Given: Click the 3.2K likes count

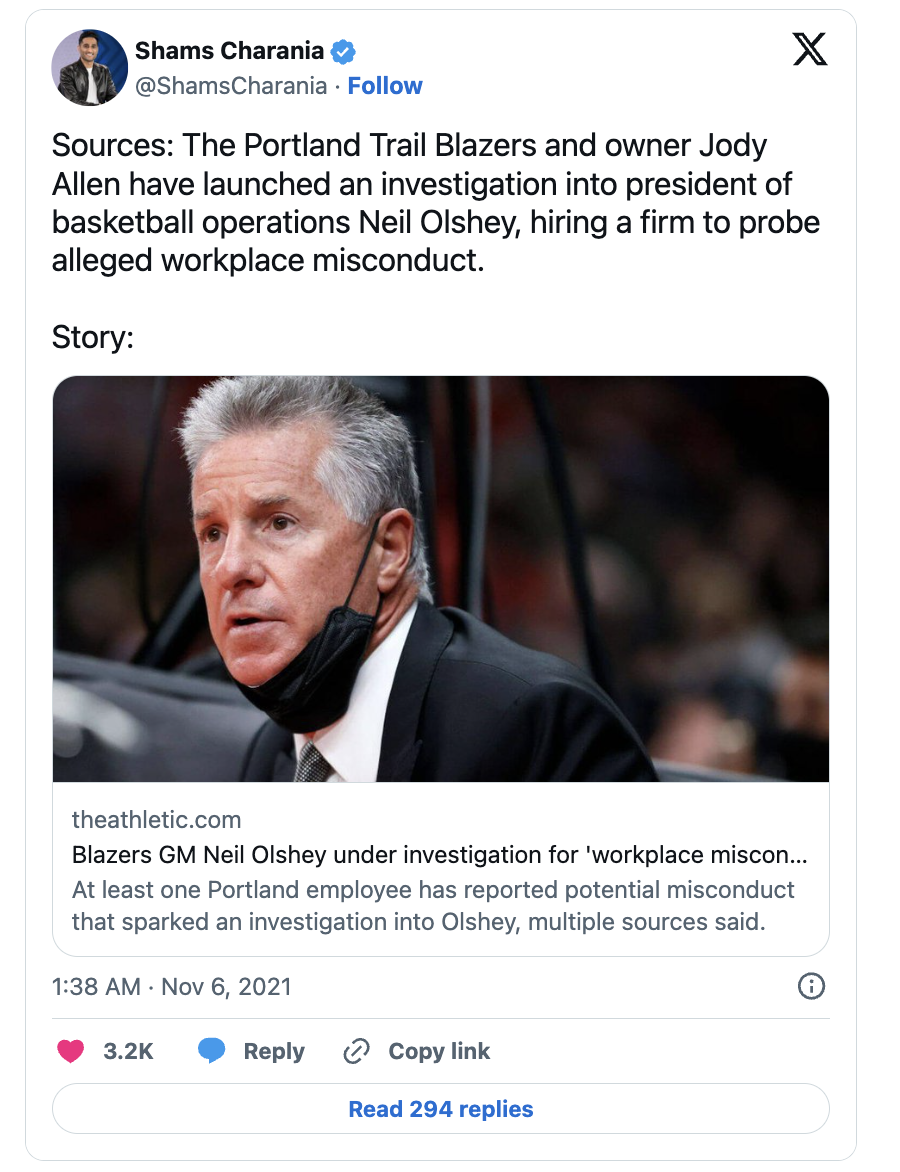Looking at the screenshot, I should [128, 1051].
